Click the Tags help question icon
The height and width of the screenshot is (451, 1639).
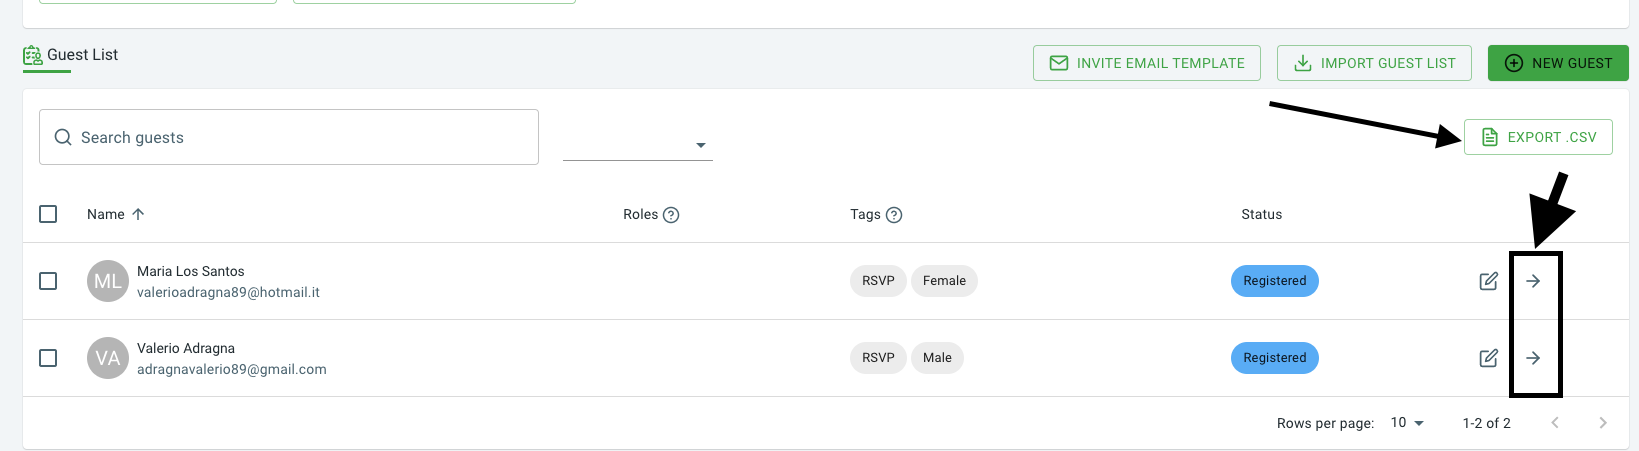click(x=894, y=215)
